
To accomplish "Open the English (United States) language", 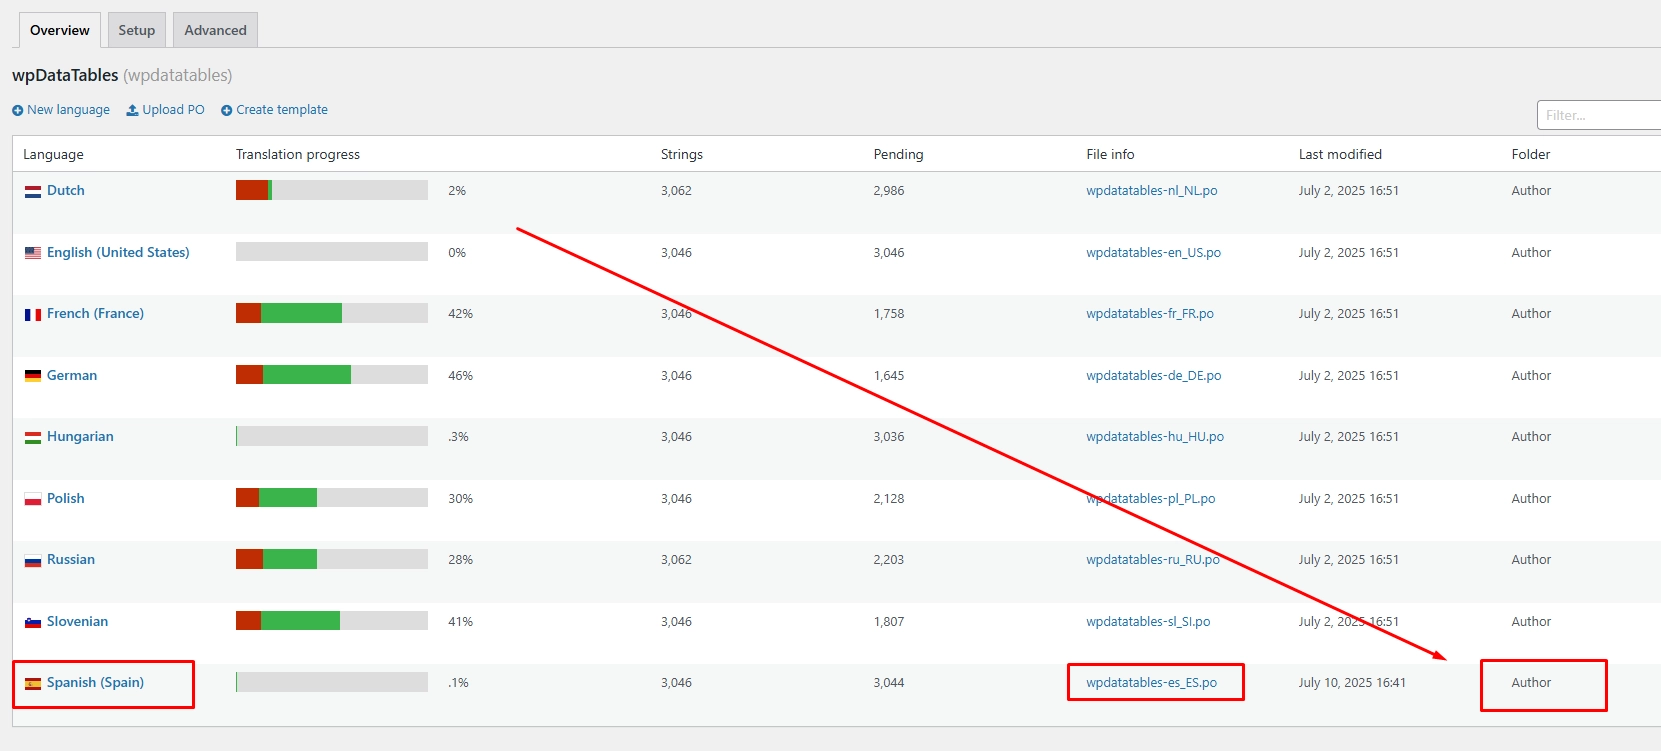I will tap(118, 252).
